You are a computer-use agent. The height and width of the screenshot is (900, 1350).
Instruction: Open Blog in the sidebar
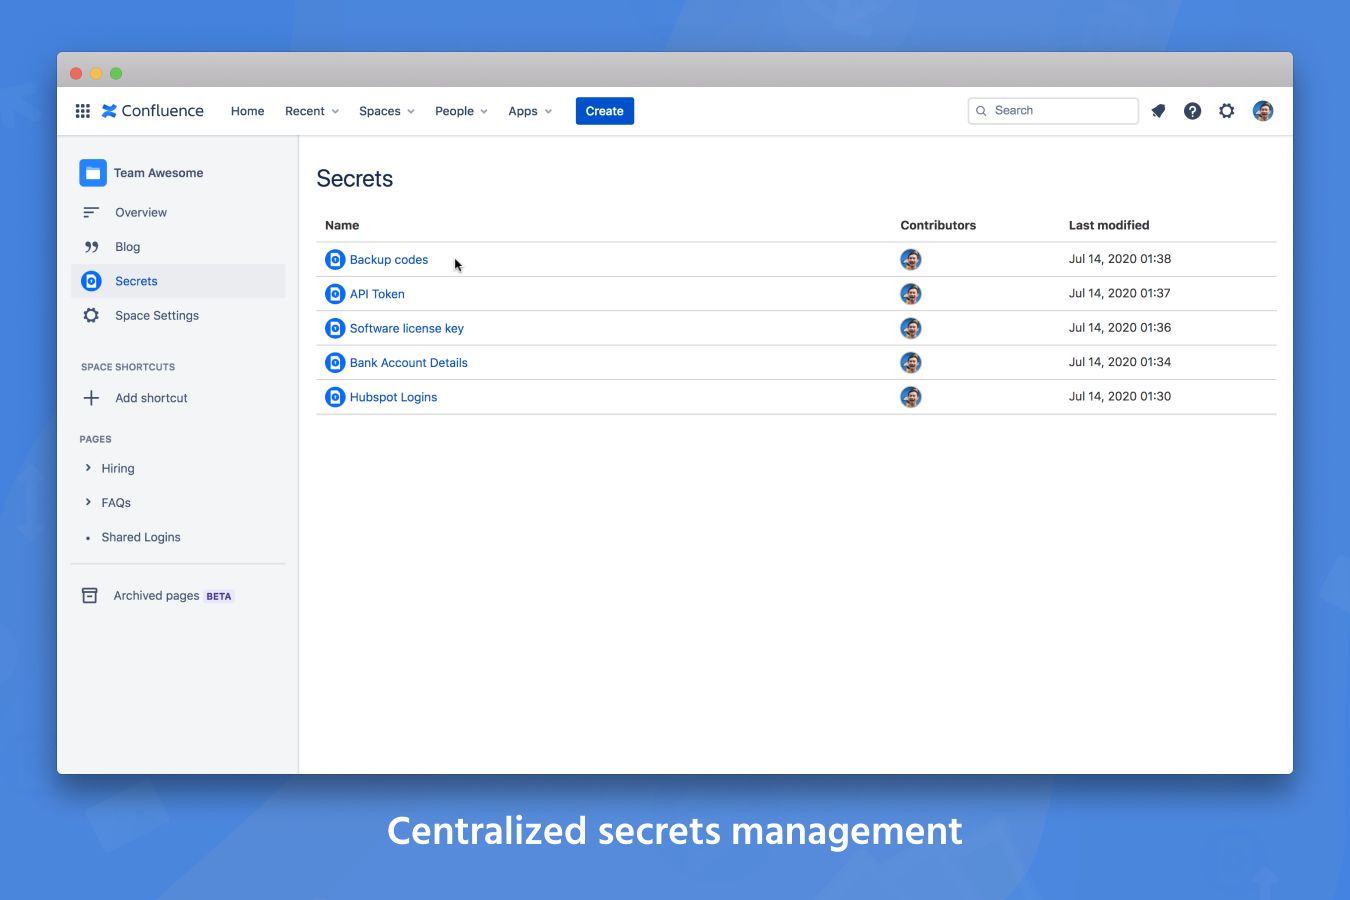point(178,247)
